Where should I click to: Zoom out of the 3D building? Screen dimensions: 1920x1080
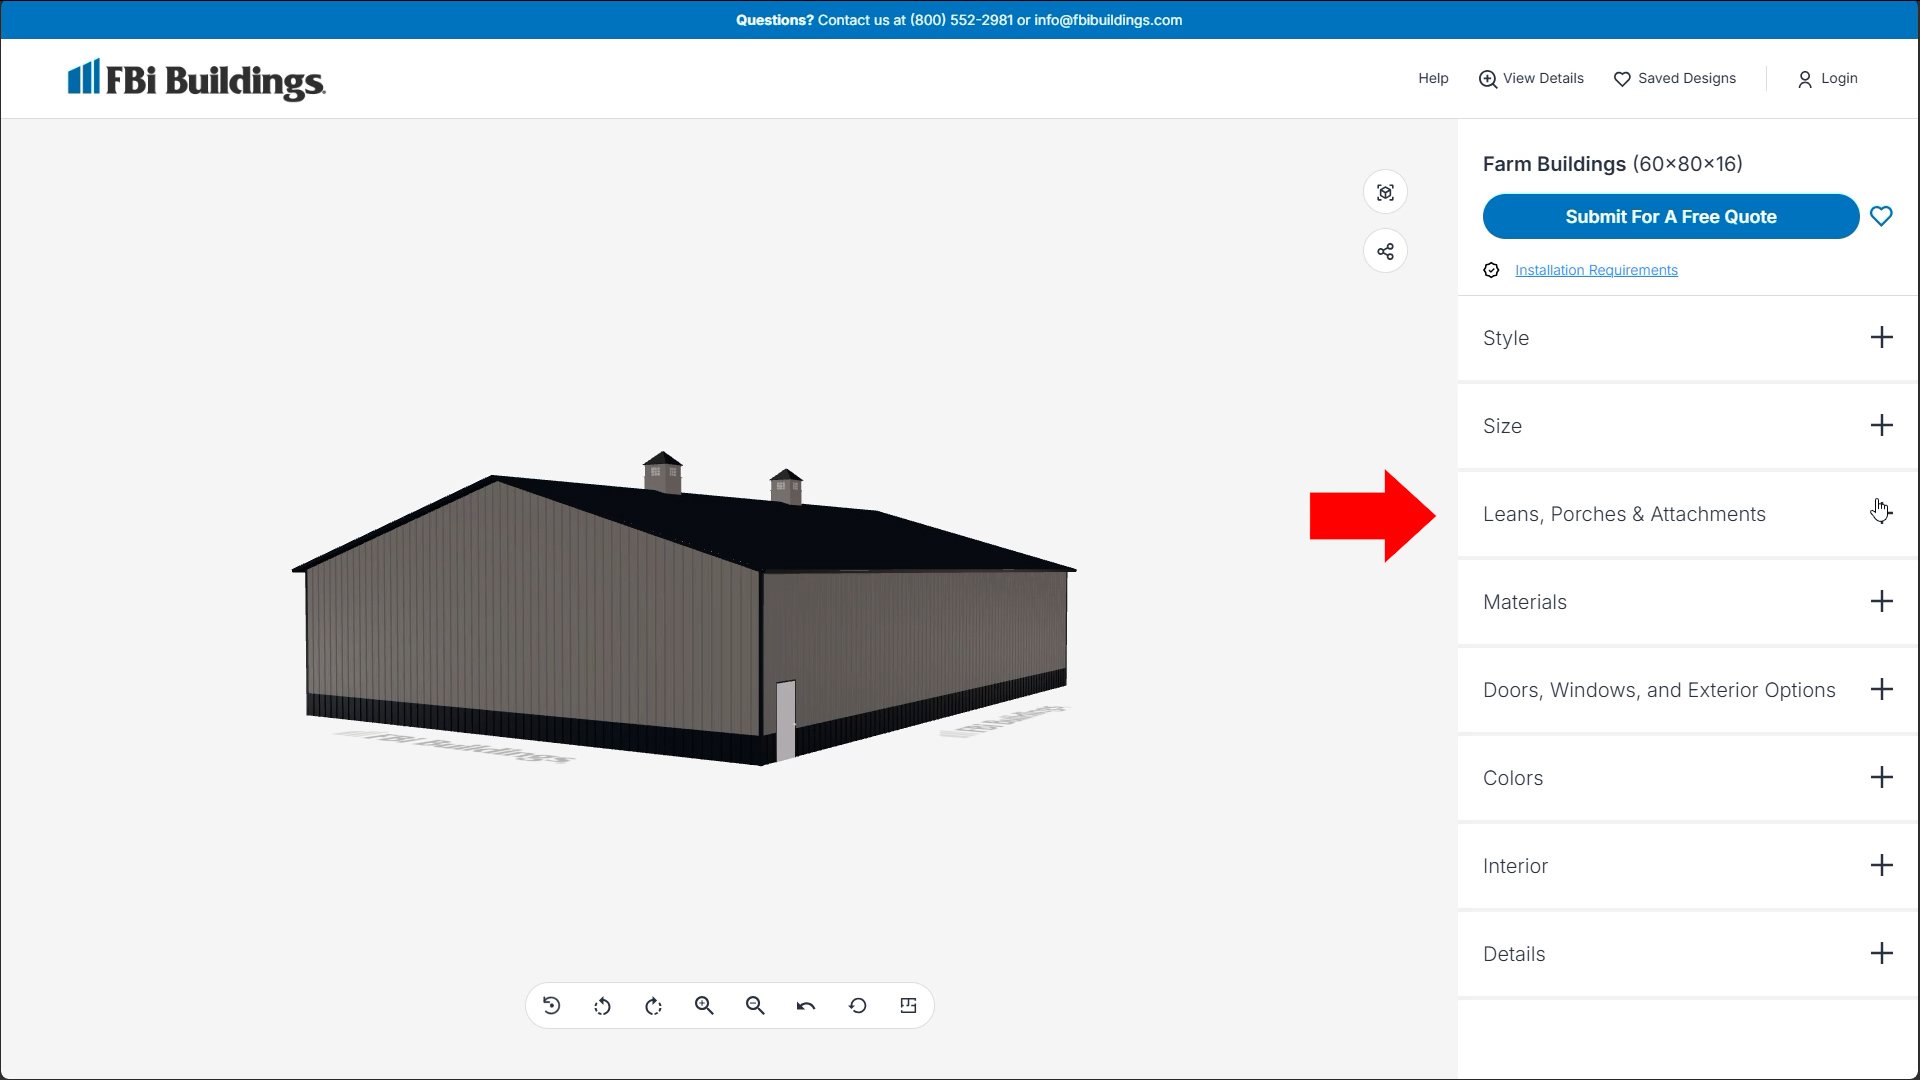(755, 1006)
